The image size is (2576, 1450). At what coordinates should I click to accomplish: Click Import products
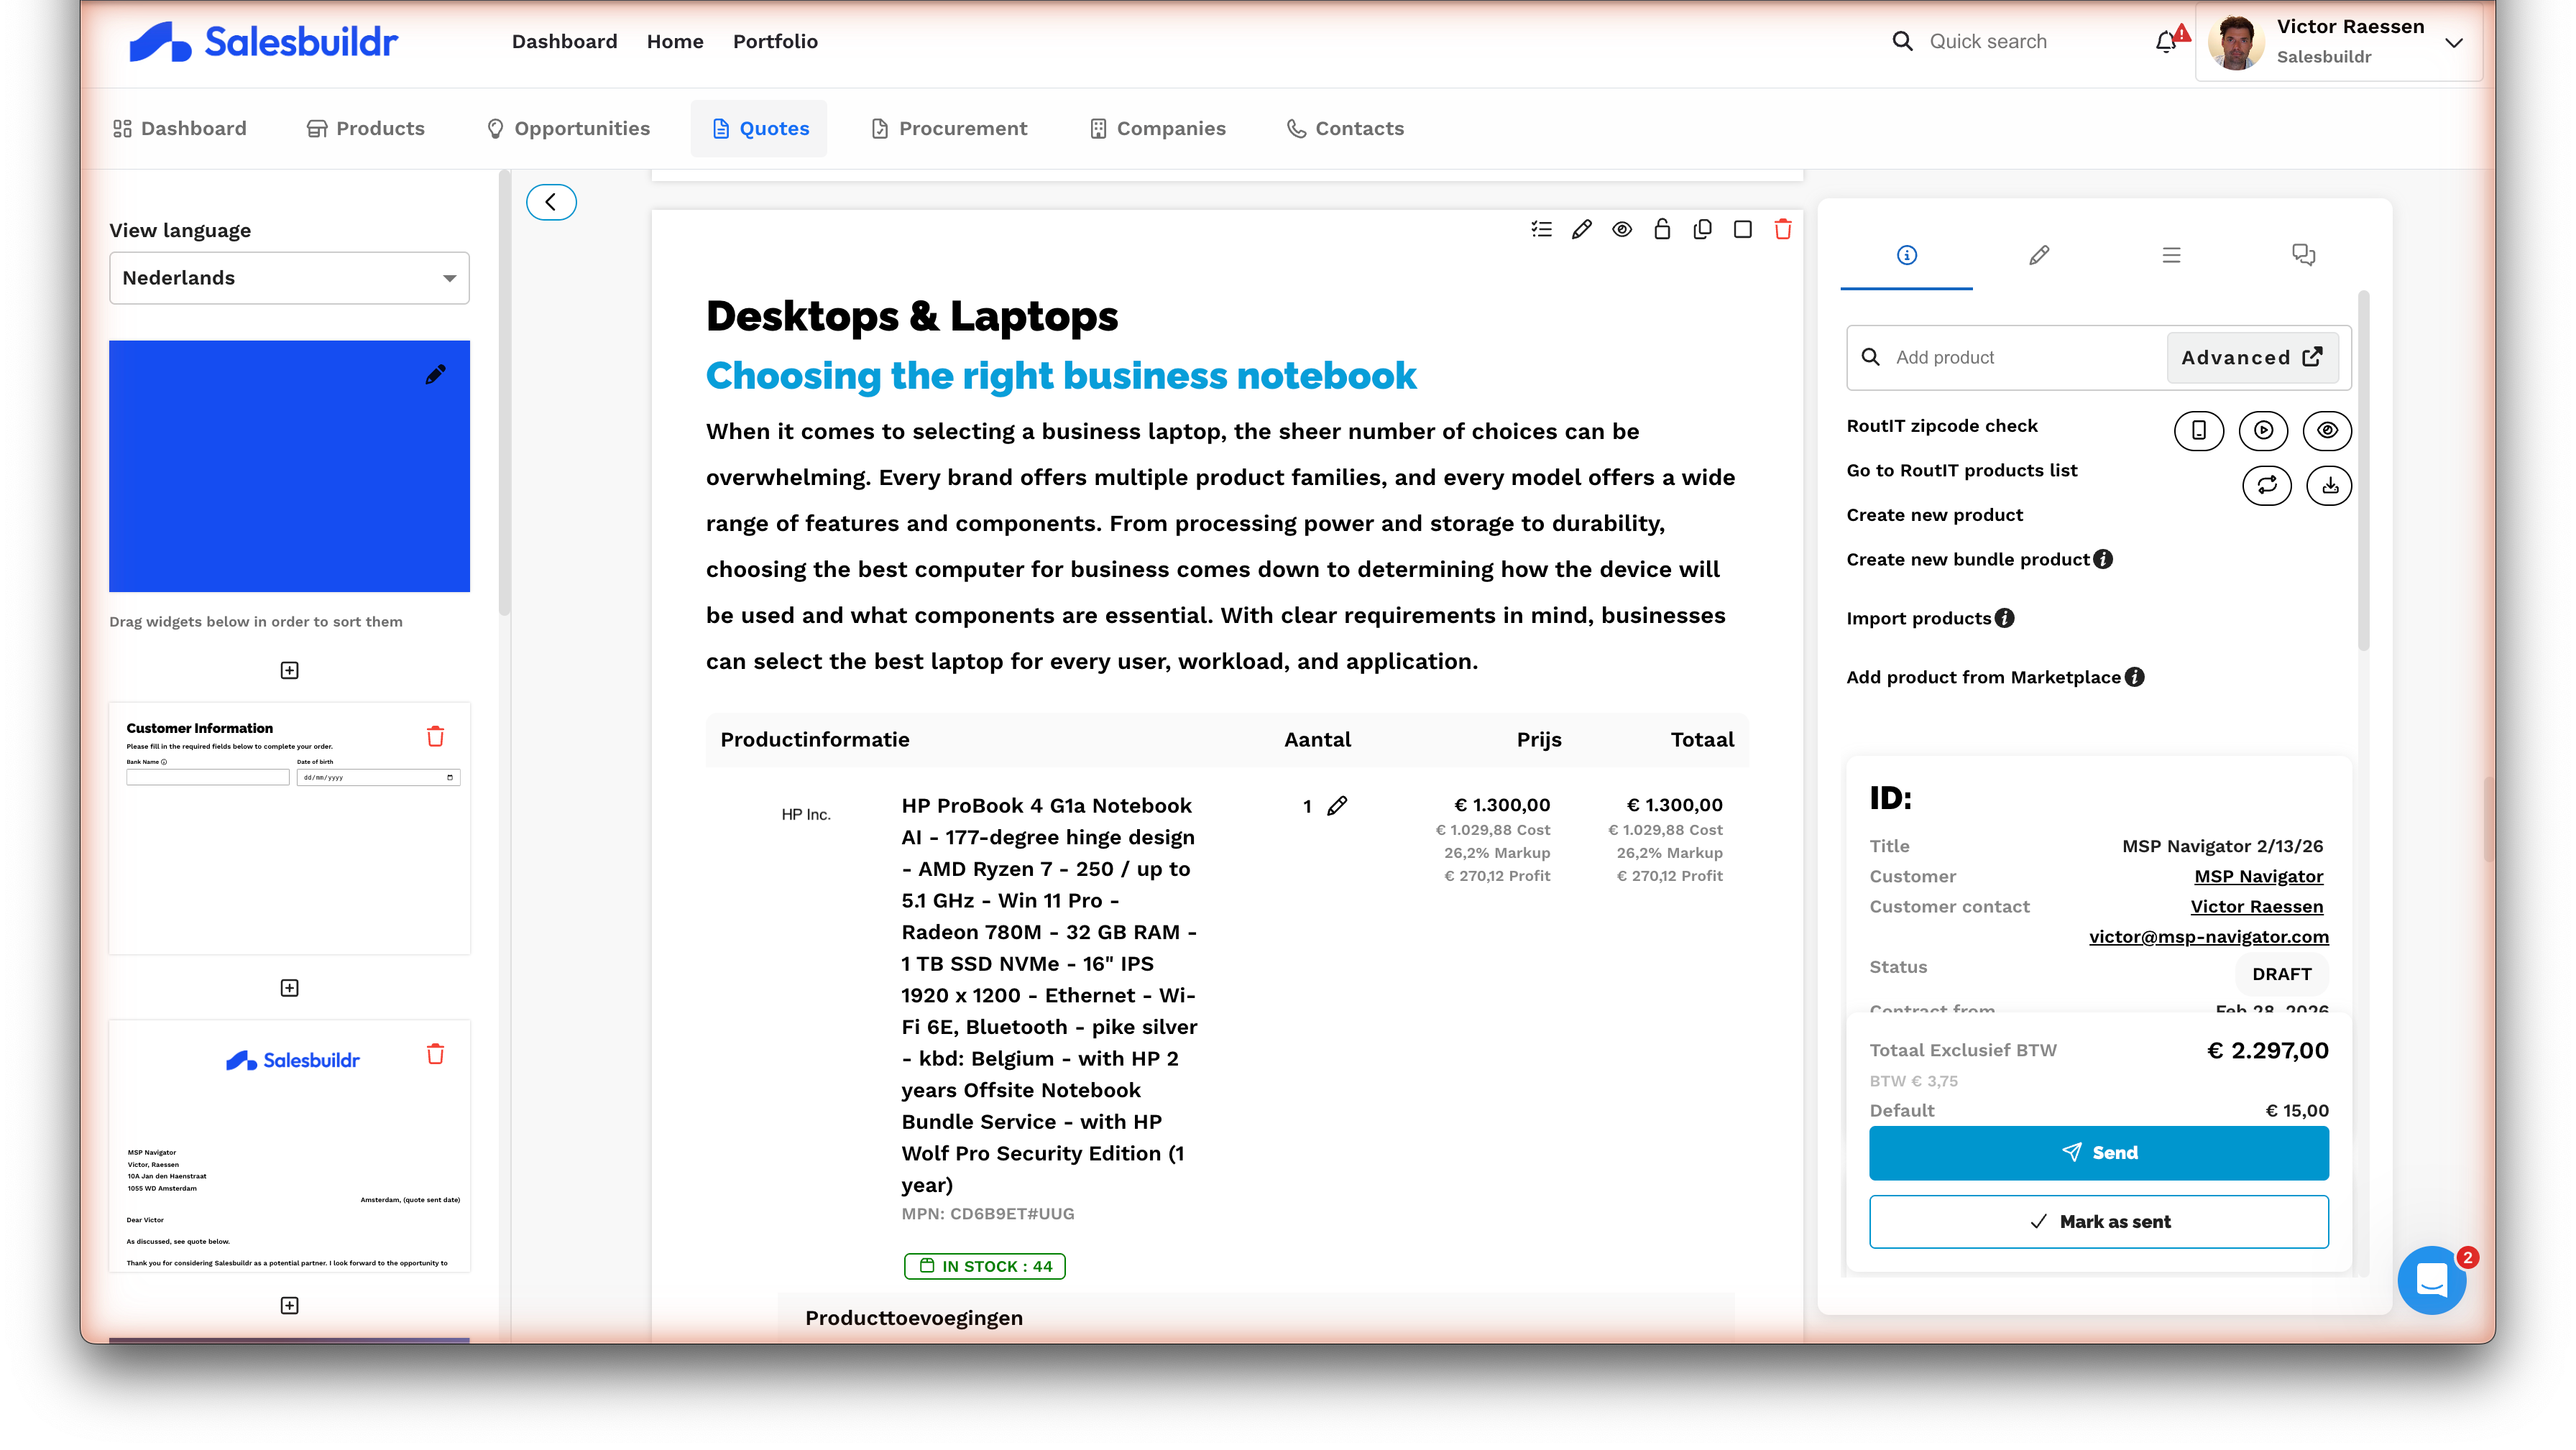(x=1918, y=618)
